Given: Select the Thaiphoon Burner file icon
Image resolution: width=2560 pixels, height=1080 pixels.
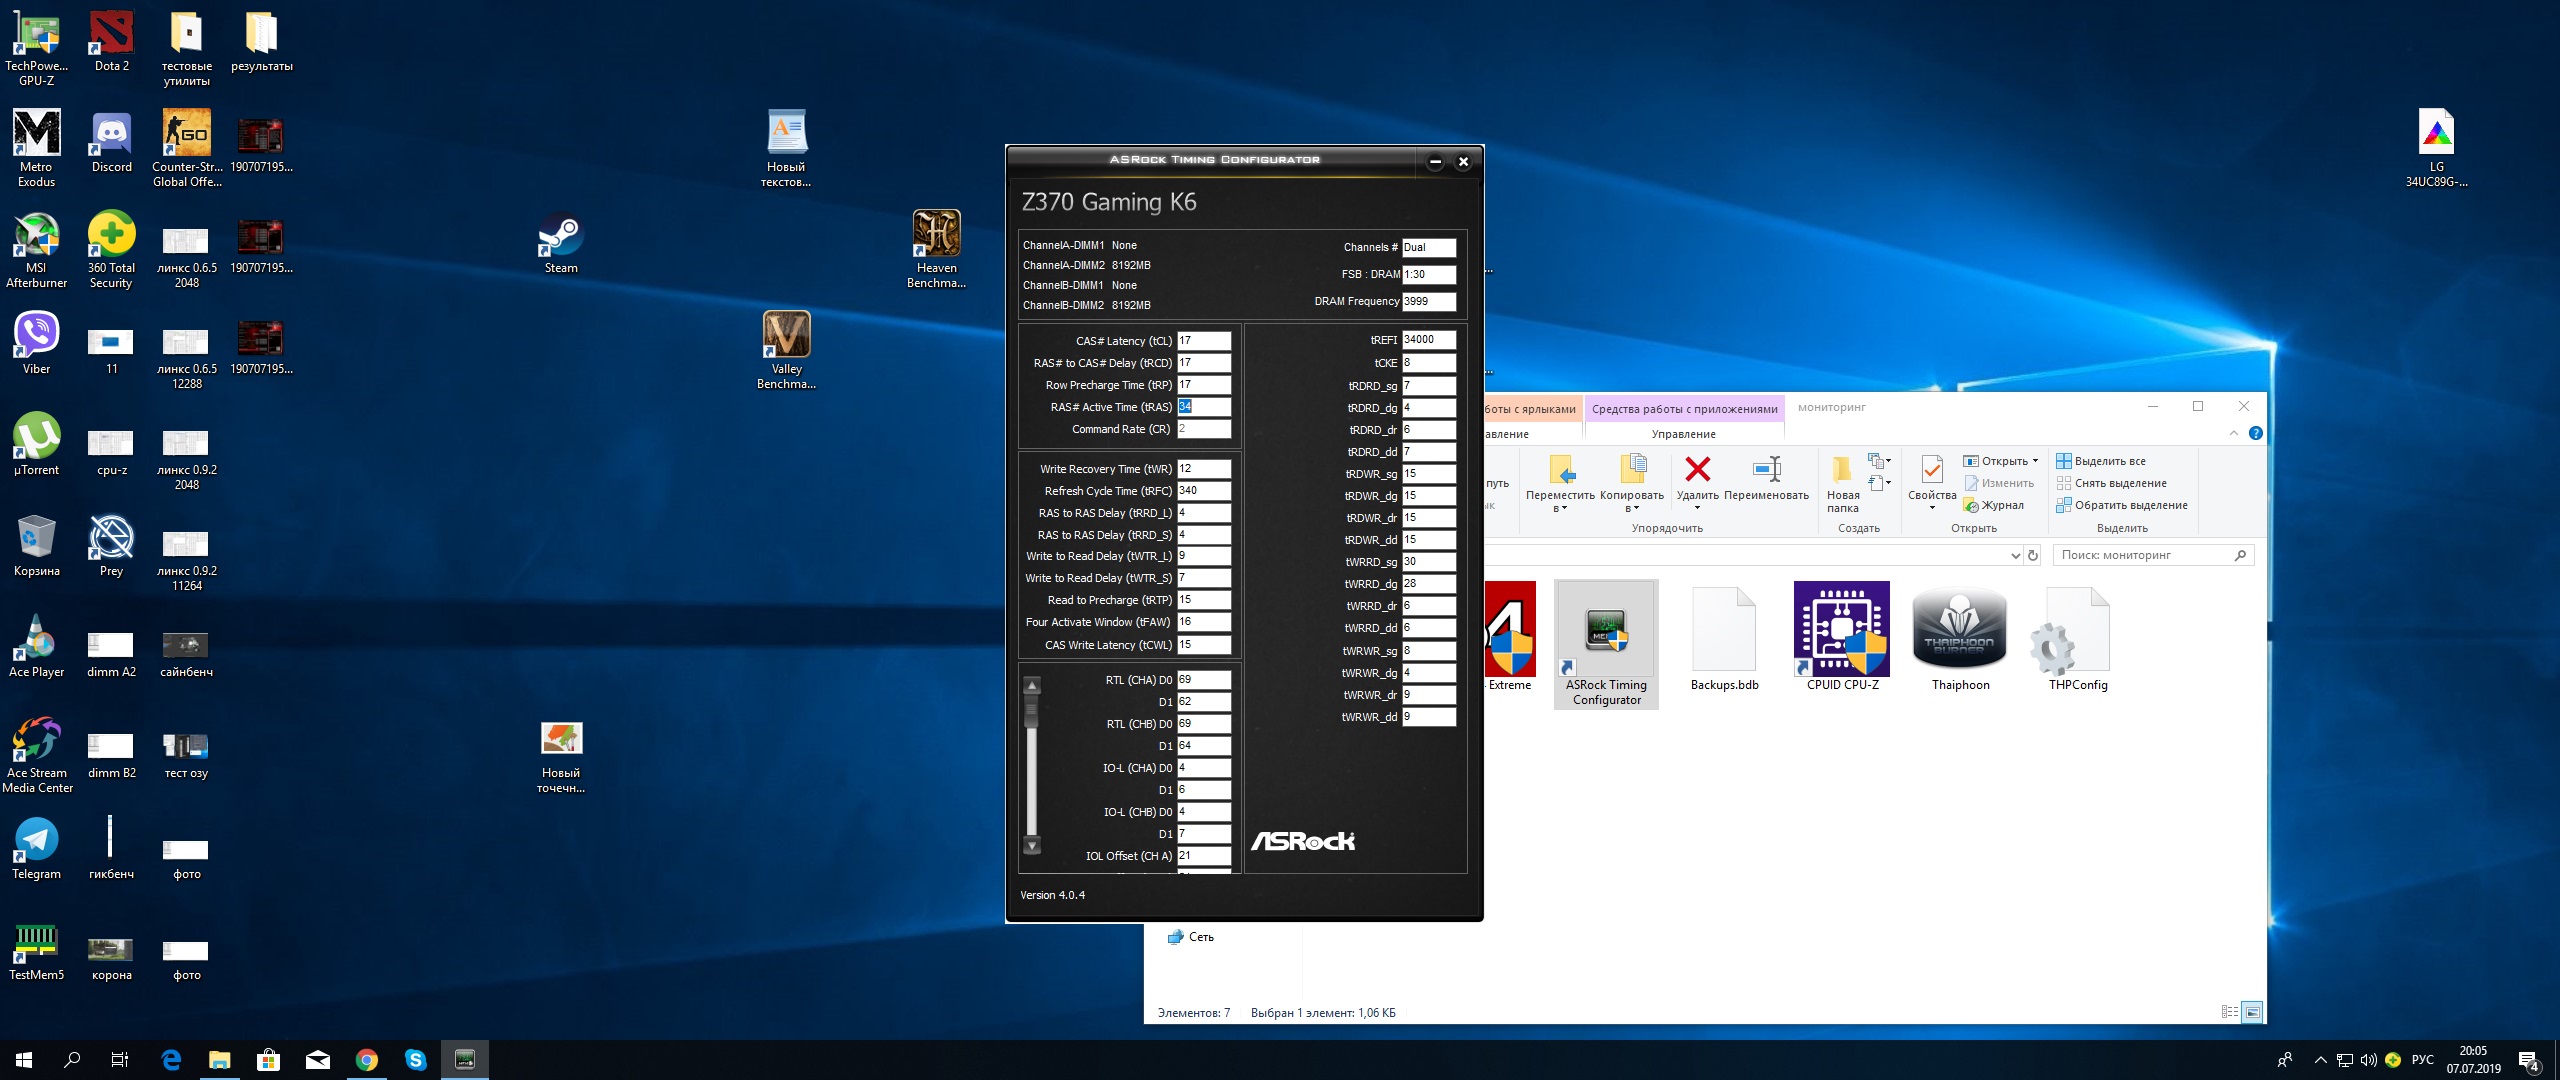Looking at the screenshot, I should pos(1959,630).
